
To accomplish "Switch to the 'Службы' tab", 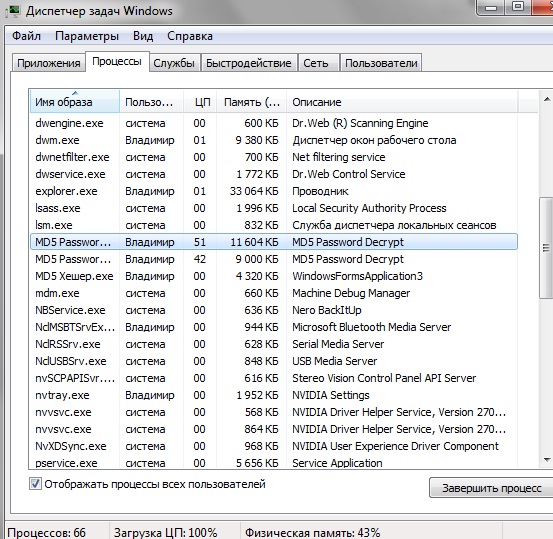I will coord(174,63).
